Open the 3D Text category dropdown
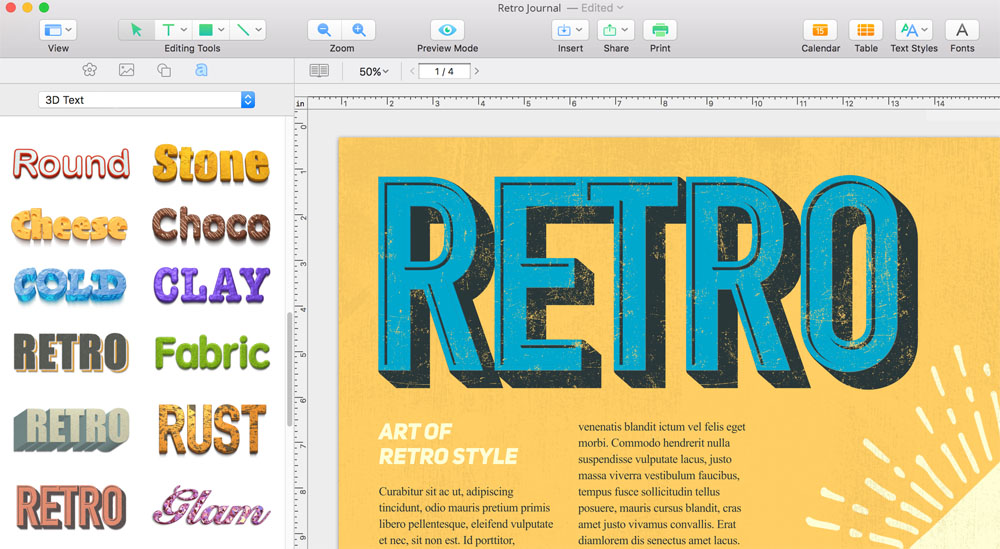Viewport: 1000px width, 549px height. pyautogui.click(x=146, y=100)
